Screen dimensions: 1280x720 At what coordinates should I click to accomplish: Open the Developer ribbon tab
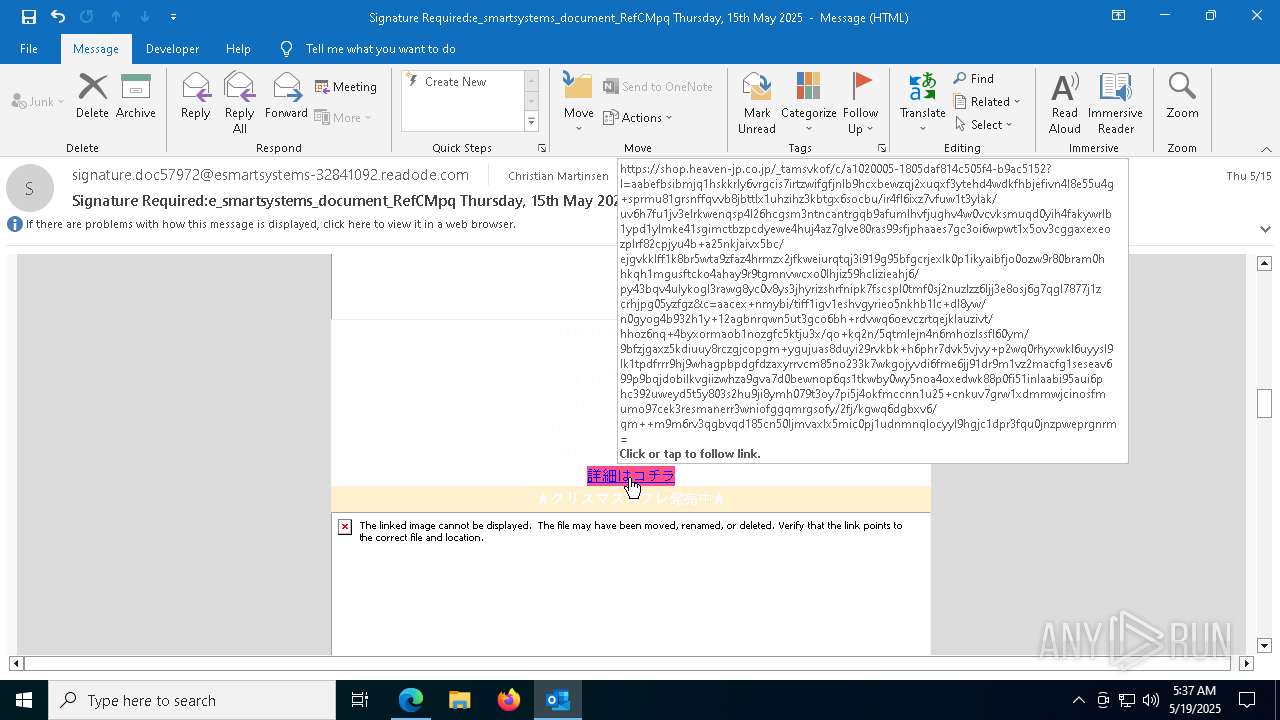point(172,48)
